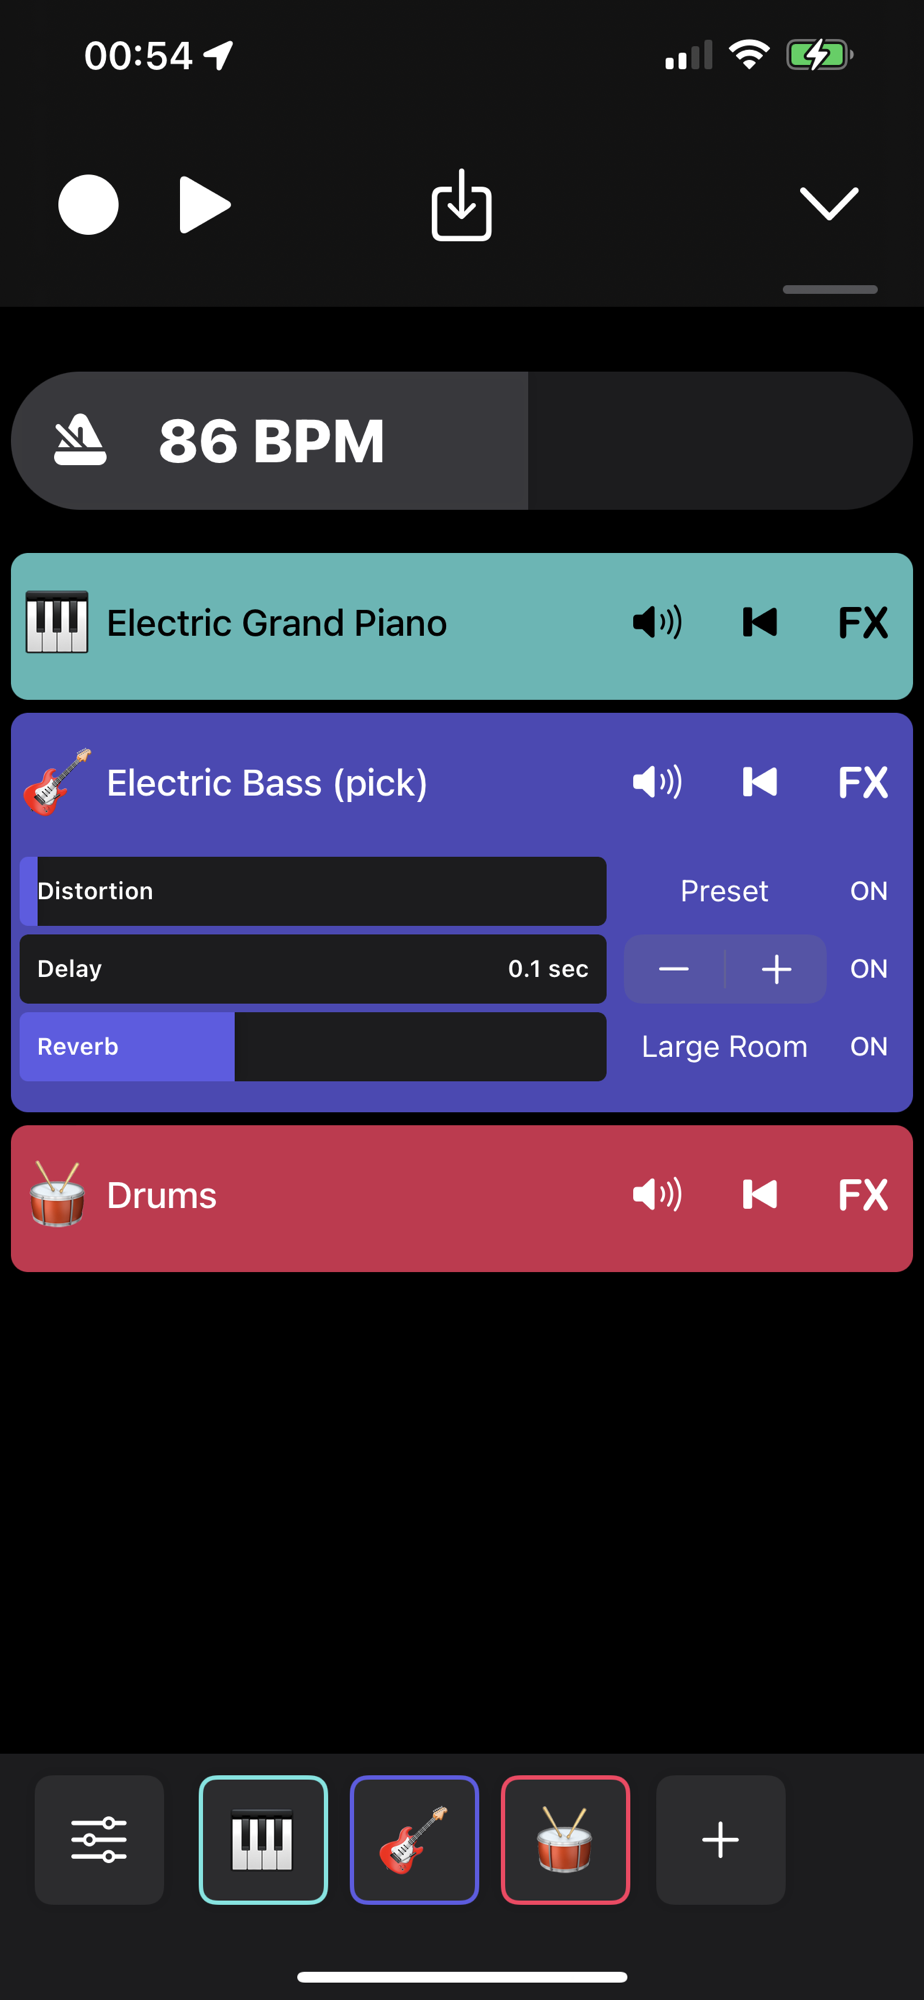
Task: Turn off the Delay ON toggle
Action: coord(869,969)
